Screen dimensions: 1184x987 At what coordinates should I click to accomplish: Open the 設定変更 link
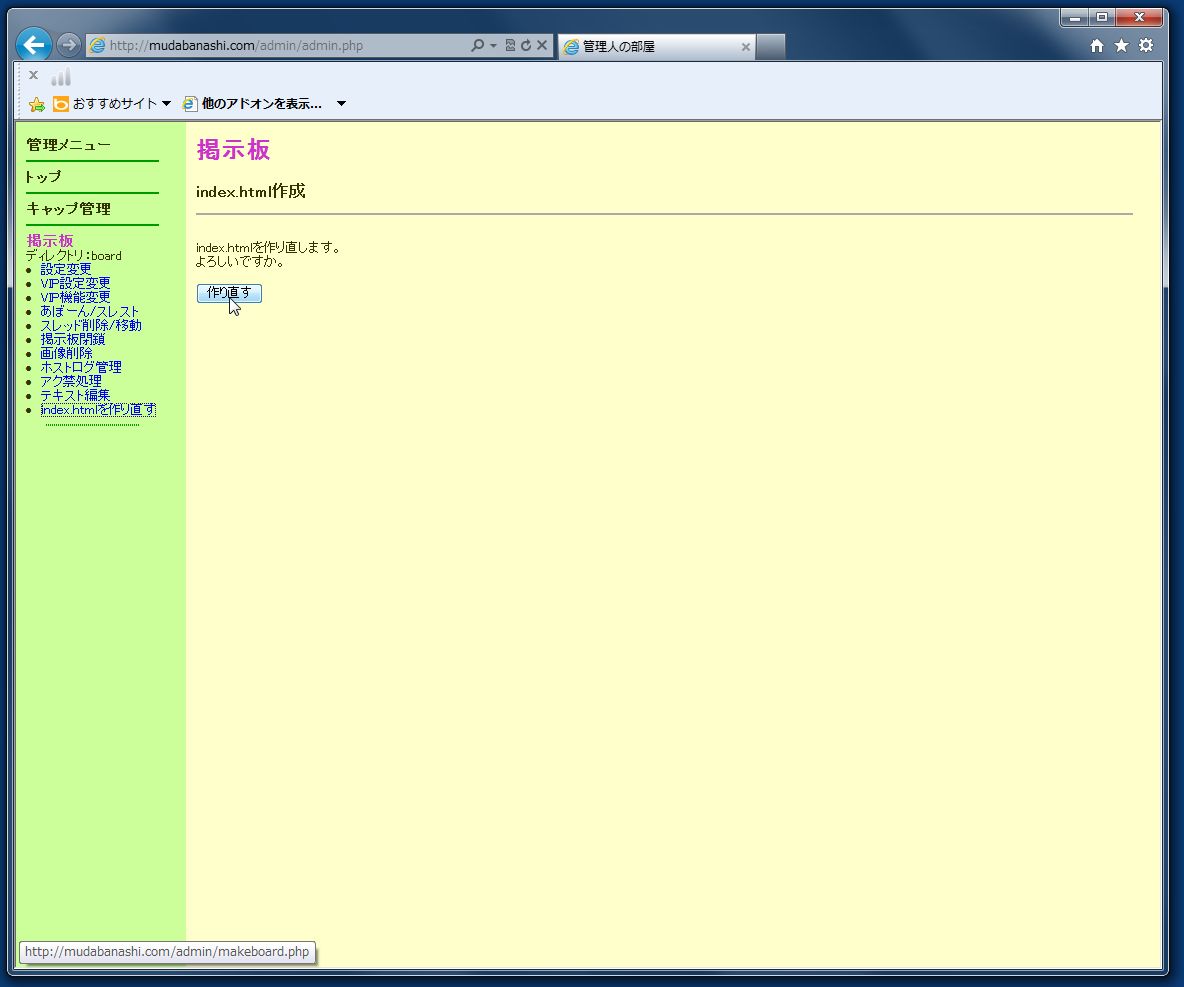pyautogui.click(x=66, y=269)
